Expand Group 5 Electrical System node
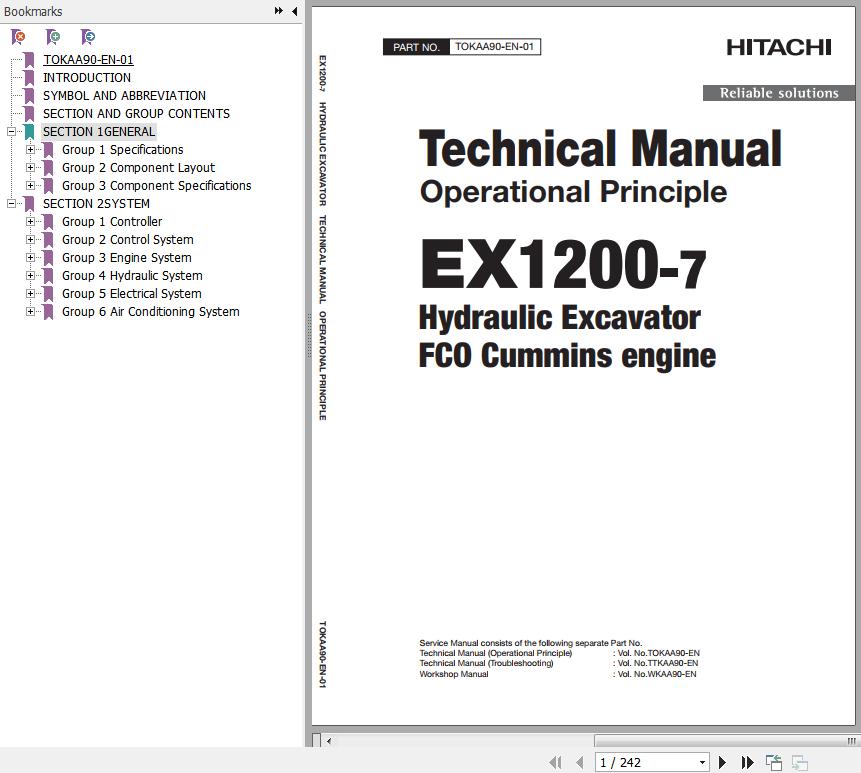861x773 pixels. [30, 294]
